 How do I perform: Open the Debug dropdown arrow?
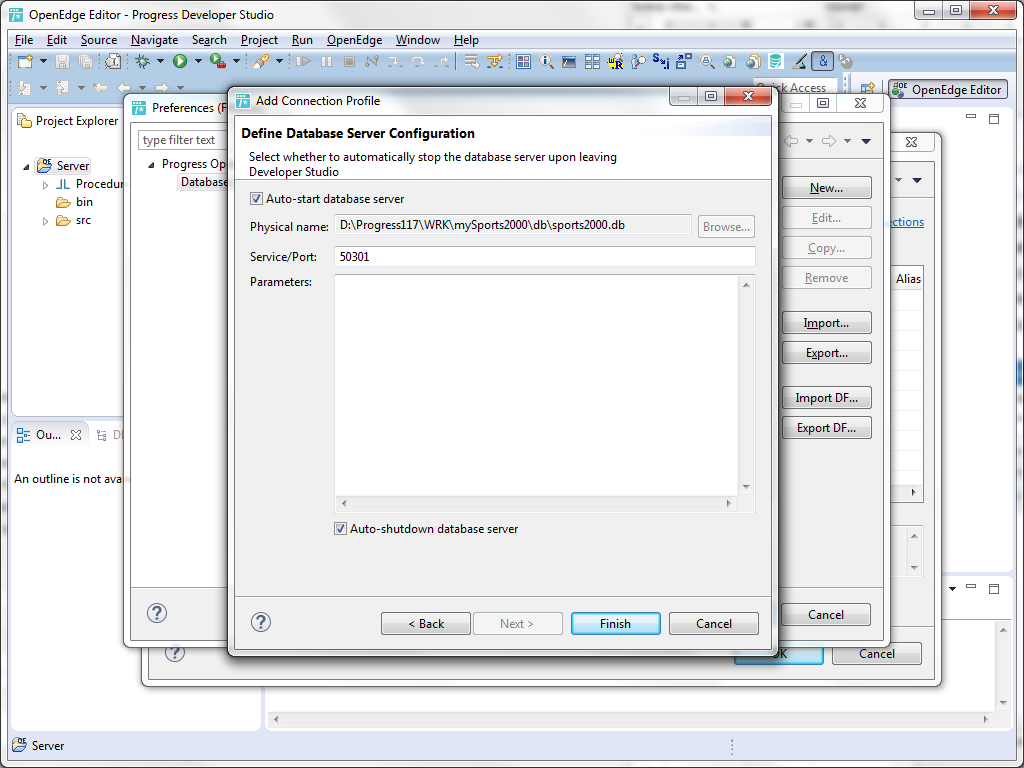(160, 61)
